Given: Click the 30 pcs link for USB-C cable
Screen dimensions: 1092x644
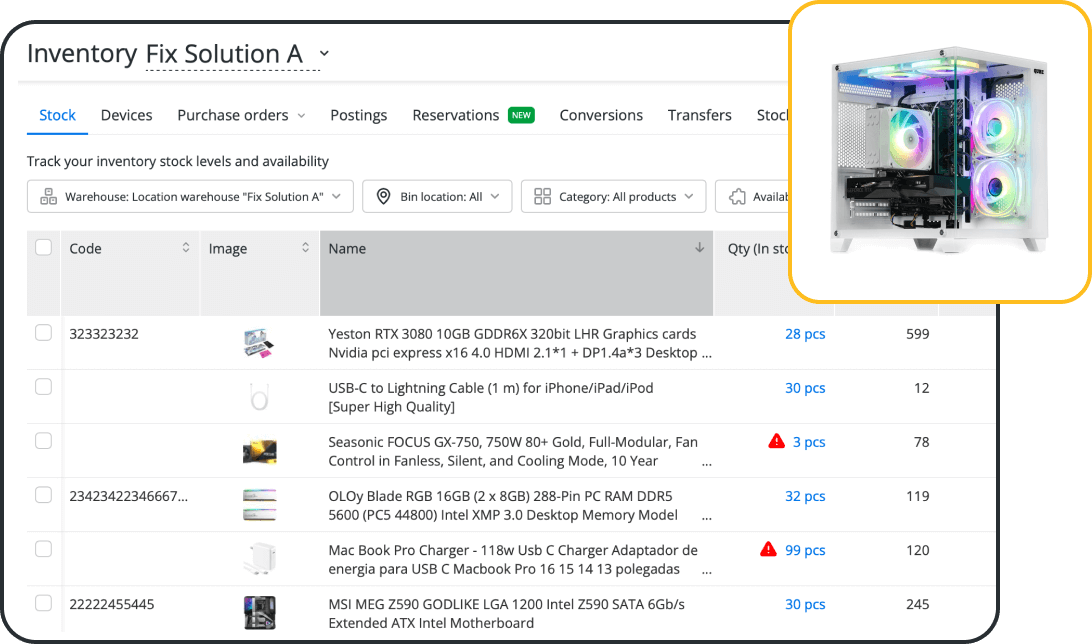Looking at the screenshot, I should point(805,387).
